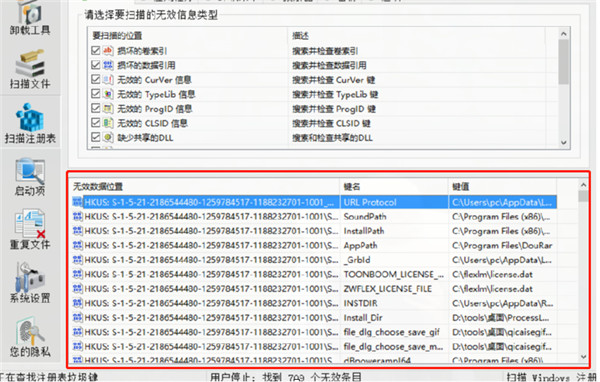Viewport: 600px width, 382px height.
Task: Click the C:\Program Files\DouRar value cell
Action: pyautogui.click(x=502, y=245)
